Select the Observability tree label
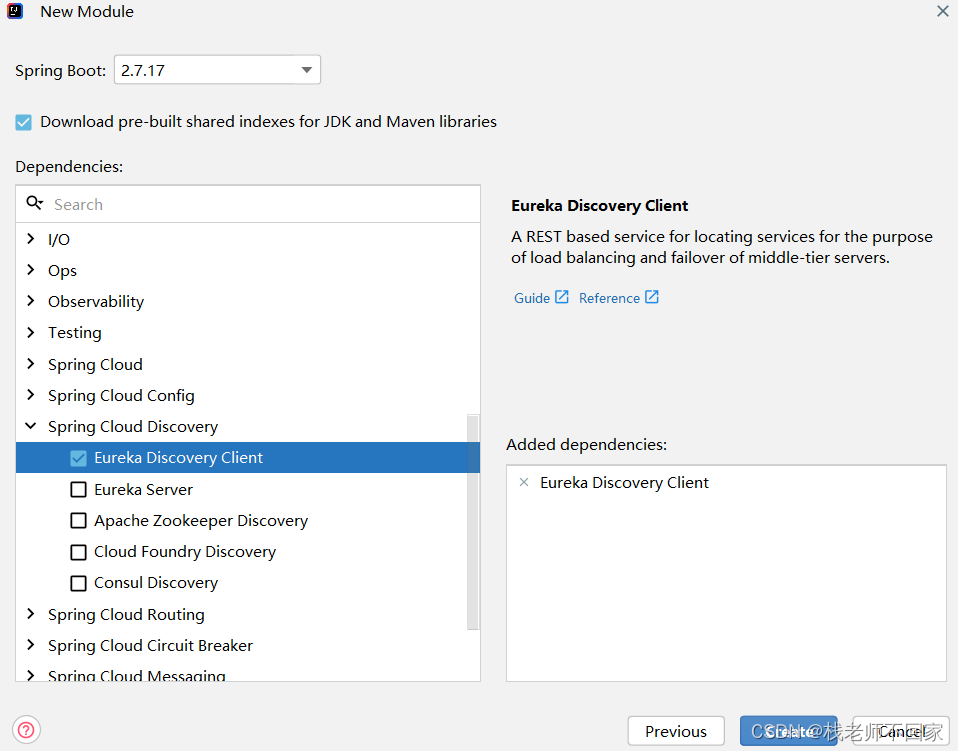This screenshot has height=751, width=958. click(96, 301)
